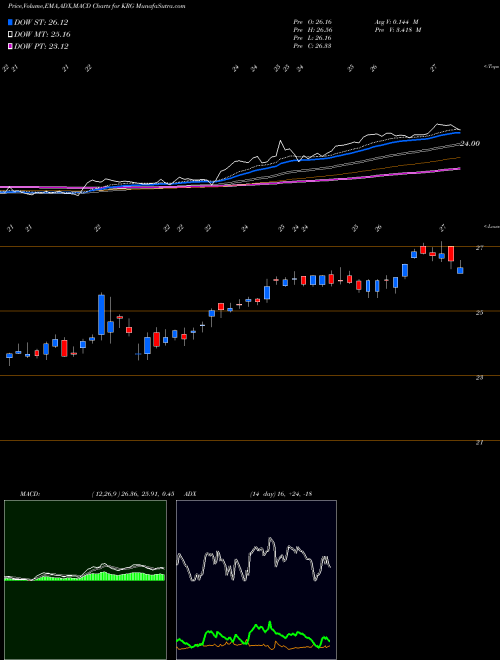Click the tall blue candlestick near price 25
The image size is (500, 660).
(x=101, y=315)
